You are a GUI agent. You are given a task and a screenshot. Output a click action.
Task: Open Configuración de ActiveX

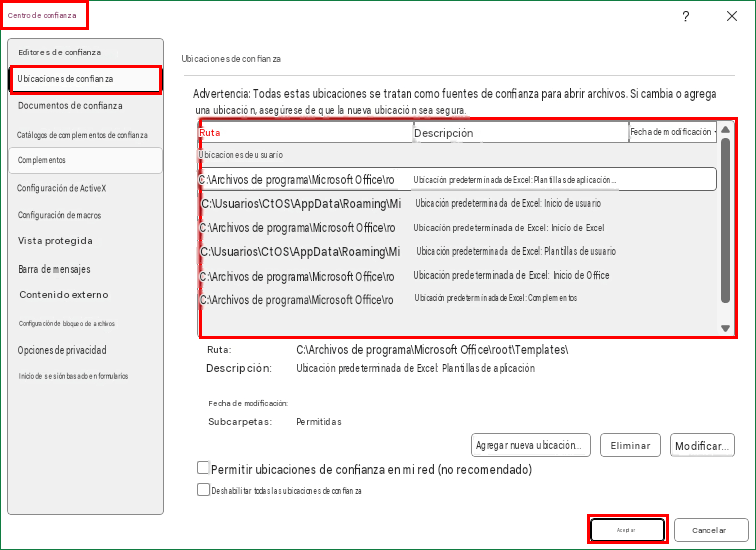click(61, 188)
